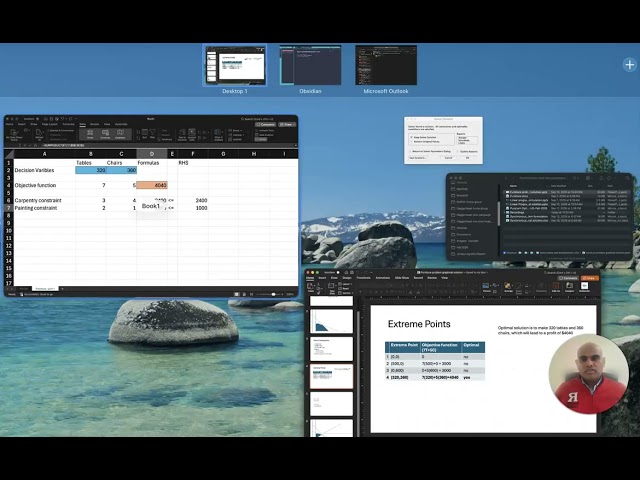Open Slide Show tab in PowerPoint ribbon
640x480 pixels.
[402, 278]
